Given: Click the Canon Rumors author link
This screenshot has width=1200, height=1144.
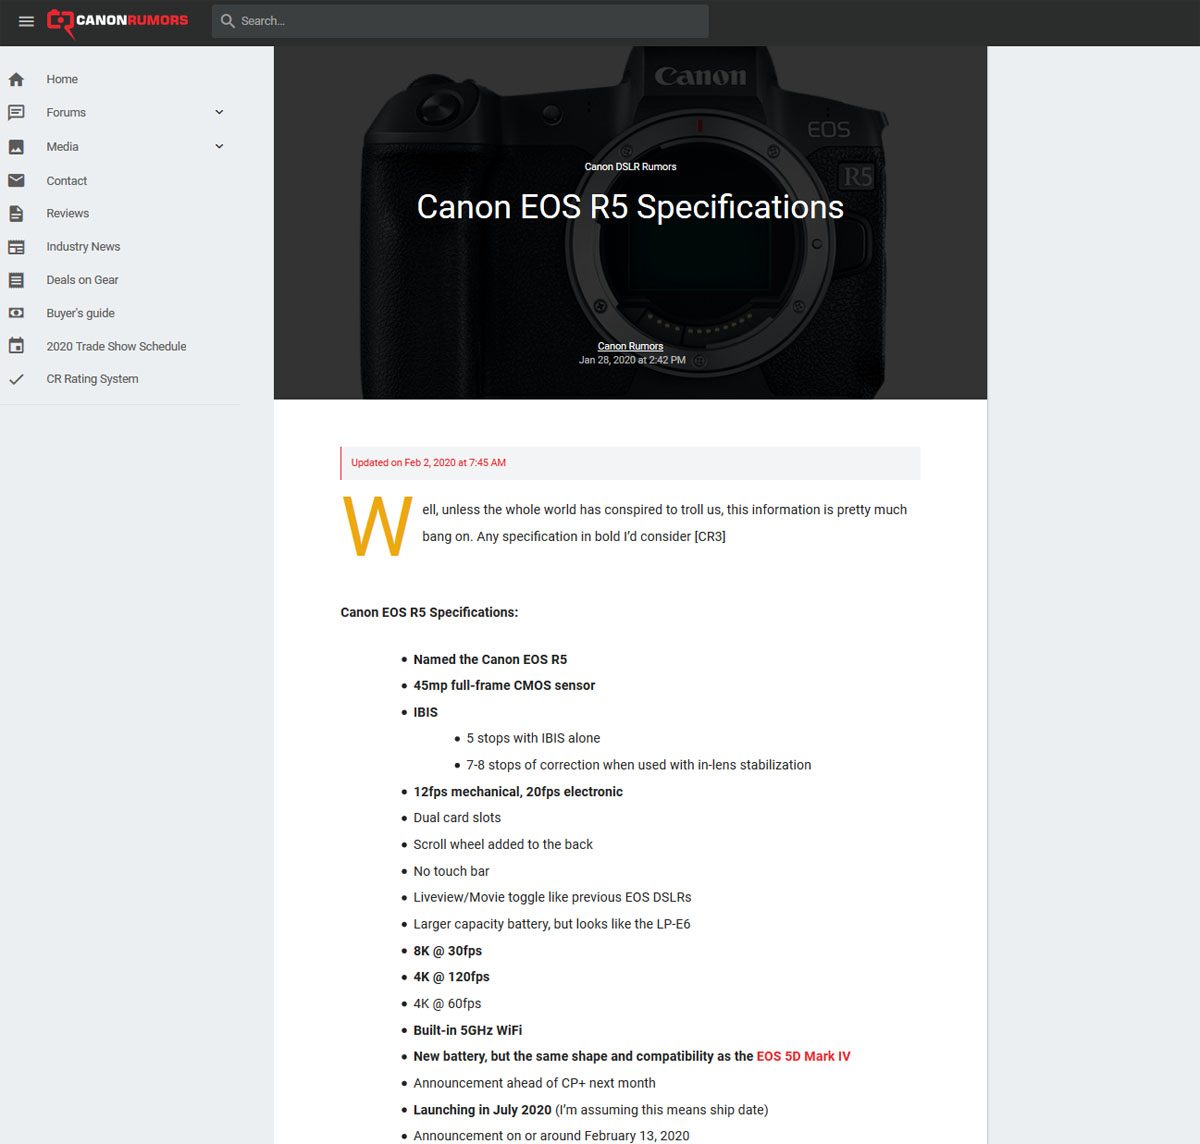Looking at the screenshot, I should 630,346.
